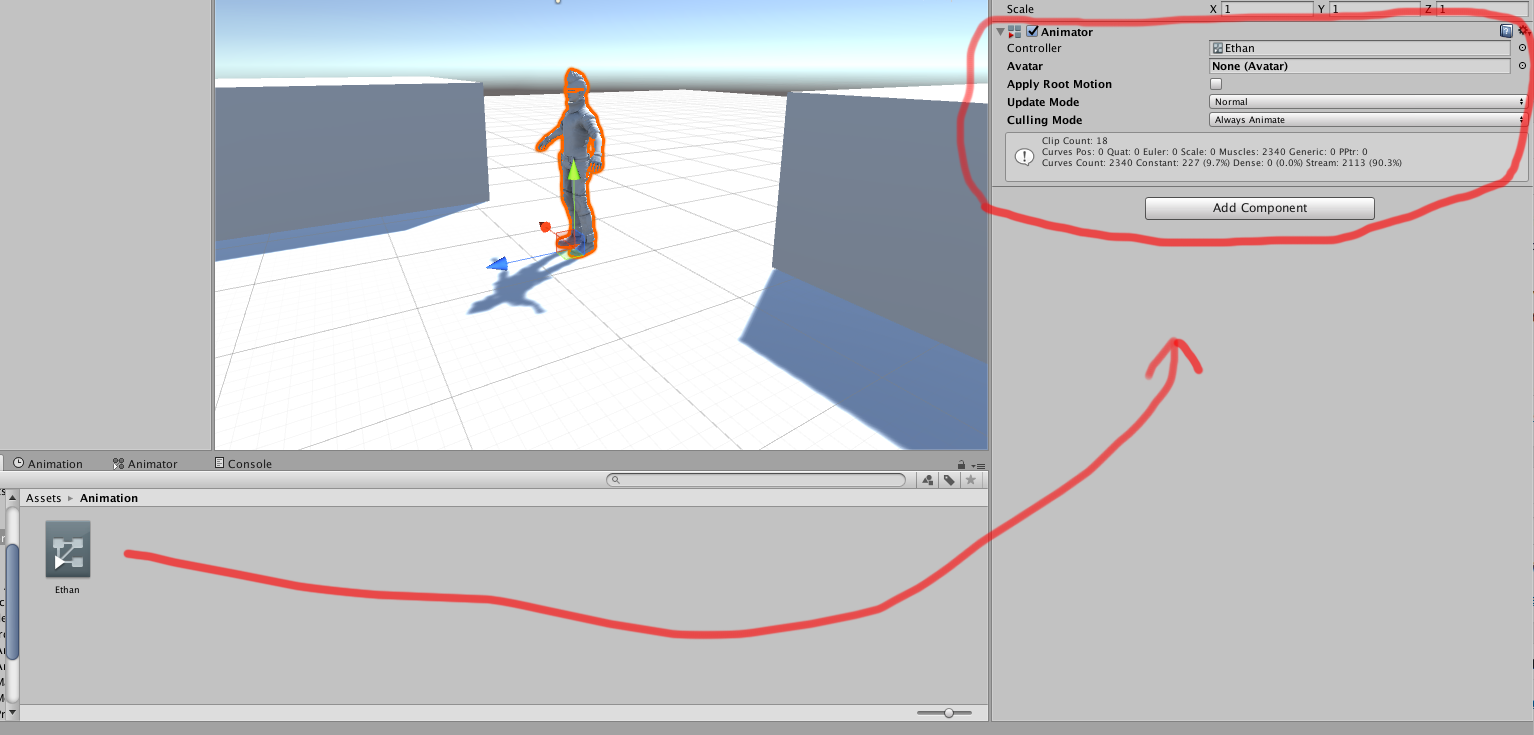Open the Avatar object picker circle

pos(1523,66)
